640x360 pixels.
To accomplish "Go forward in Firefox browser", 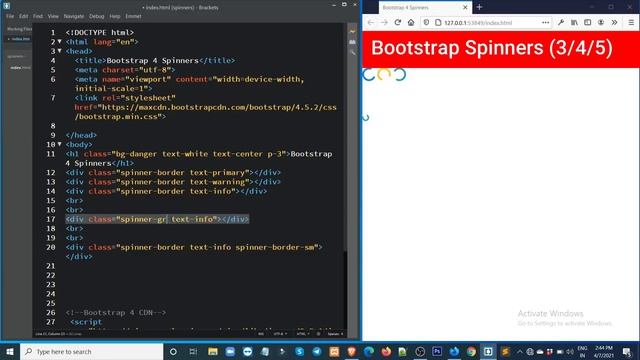I will coord(384,23).
